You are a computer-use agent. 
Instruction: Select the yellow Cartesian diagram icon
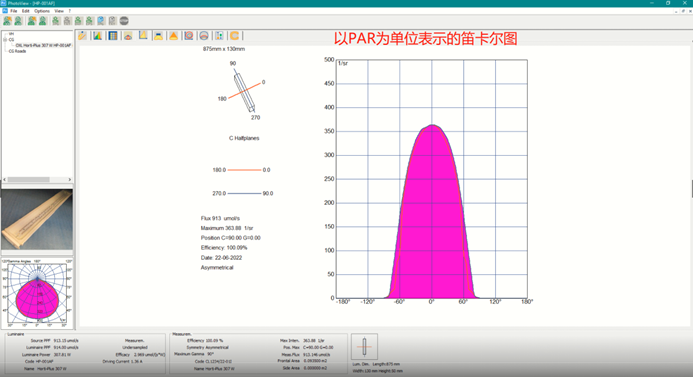pos(143,36)
